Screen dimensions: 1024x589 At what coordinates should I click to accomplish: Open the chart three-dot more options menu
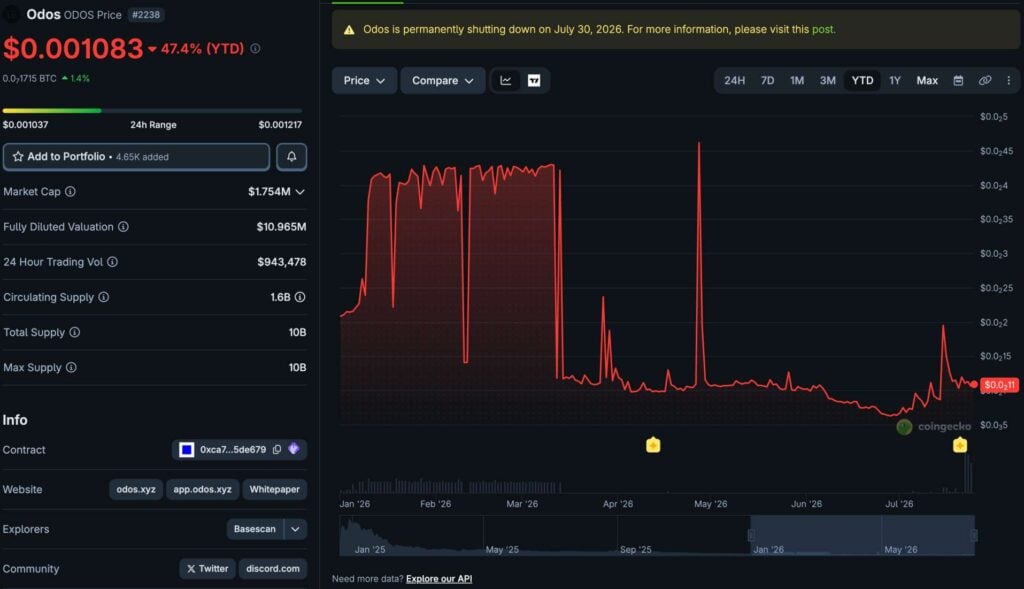1008,80
